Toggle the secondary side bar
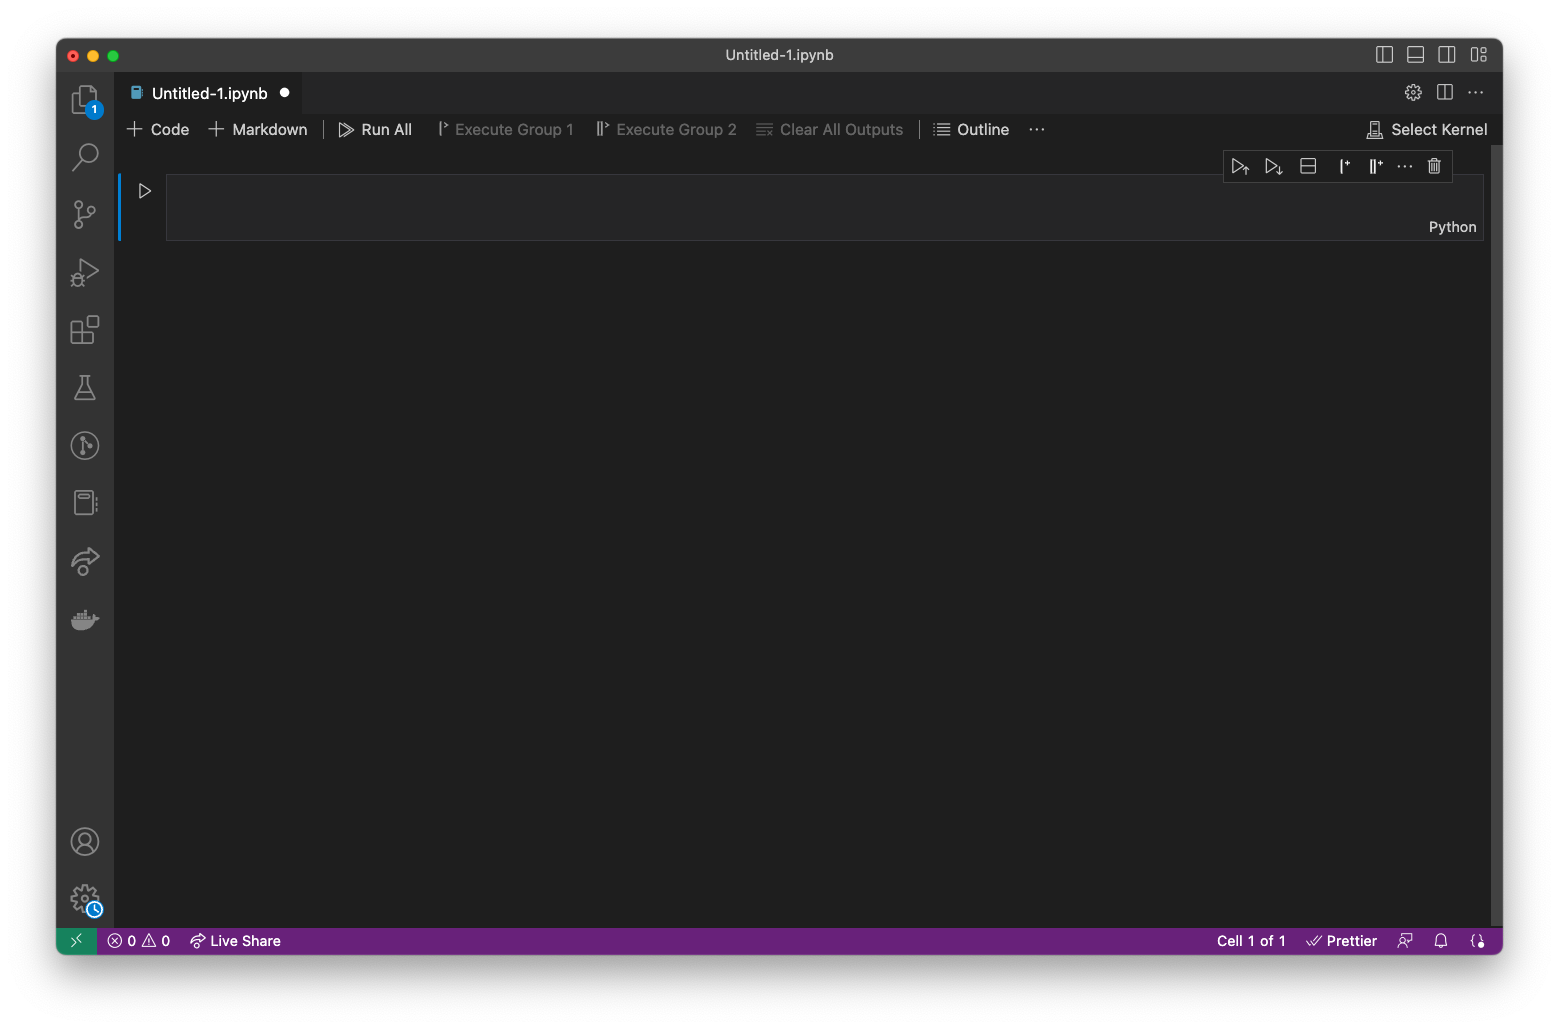 [1447, 55]
